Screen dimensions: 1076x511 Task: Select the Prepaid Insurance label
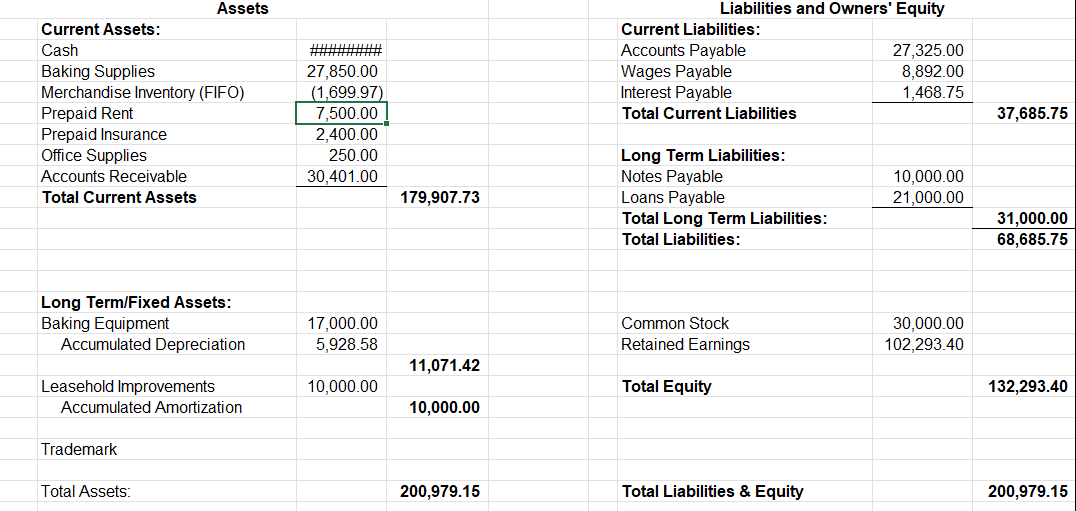tap(104, 134)
